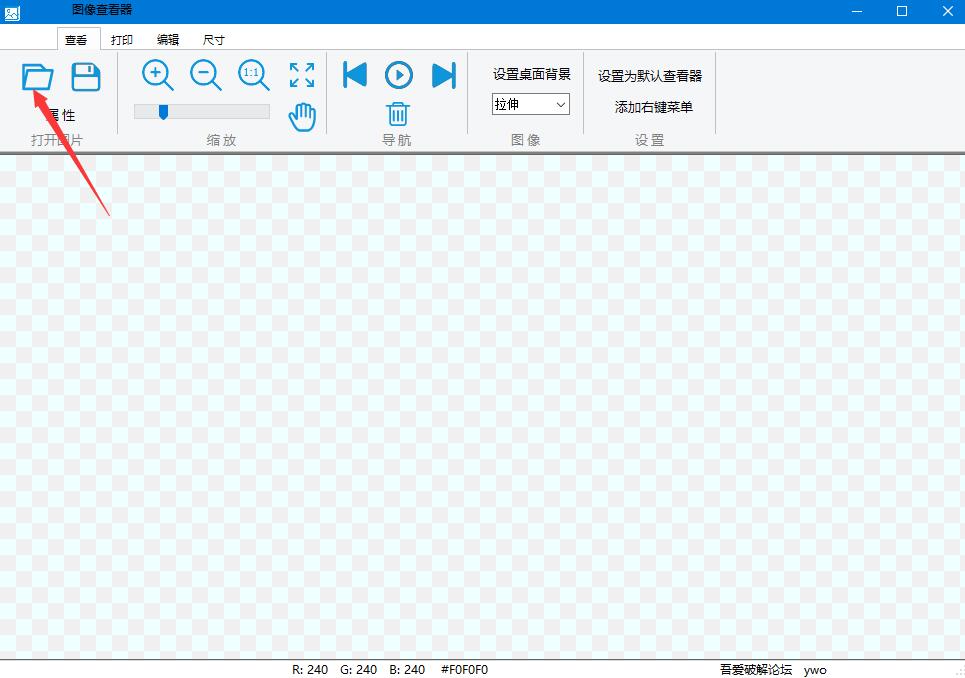Click the R: 240 value in status bar
This screenshot has width=965, height=678.
tap(310, 669)
